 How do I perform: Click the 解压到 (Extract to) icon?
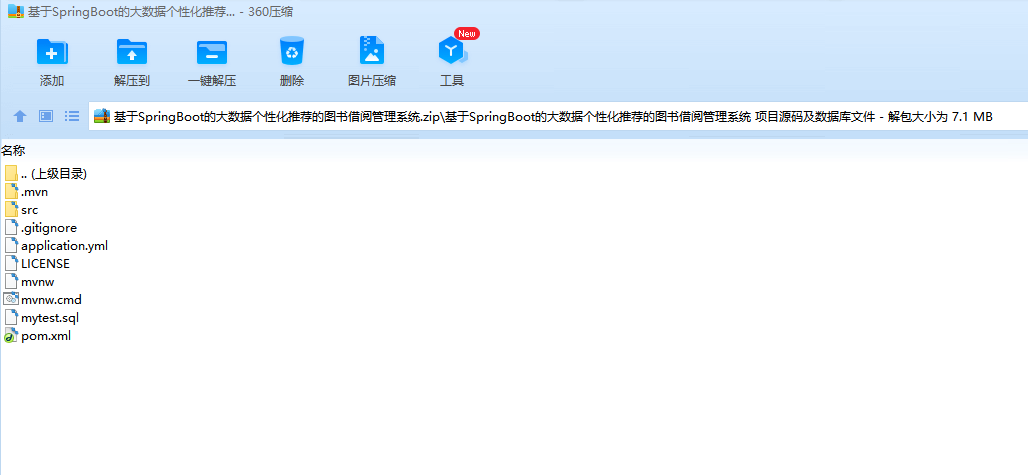tap(132, 51)
